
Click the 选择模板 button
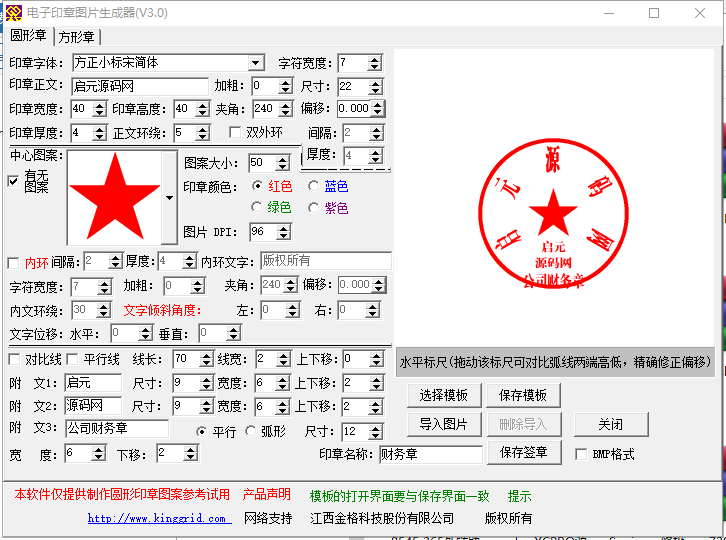444,395
